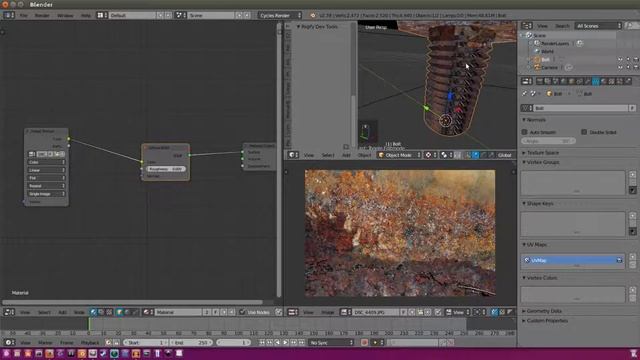640x360 pixels.
Task: Open the File menu
Action: click(24, 15)
